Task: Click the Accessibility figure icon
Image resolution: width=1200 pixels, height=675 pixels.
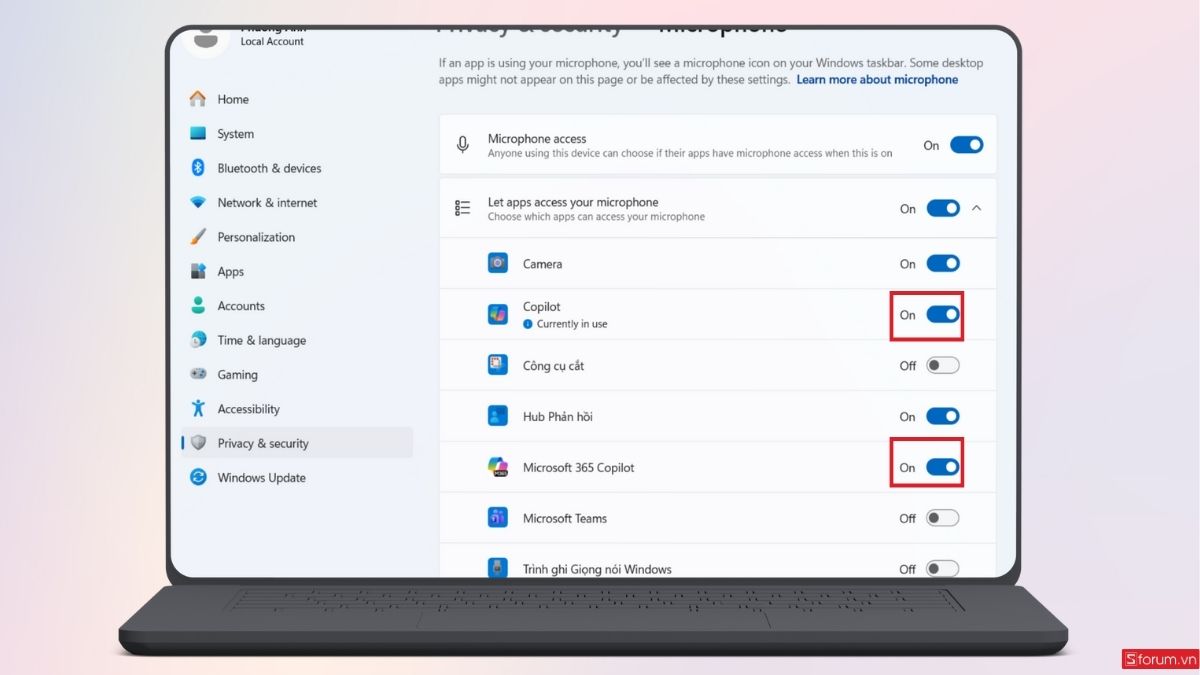Action: [x=198, y=409]
